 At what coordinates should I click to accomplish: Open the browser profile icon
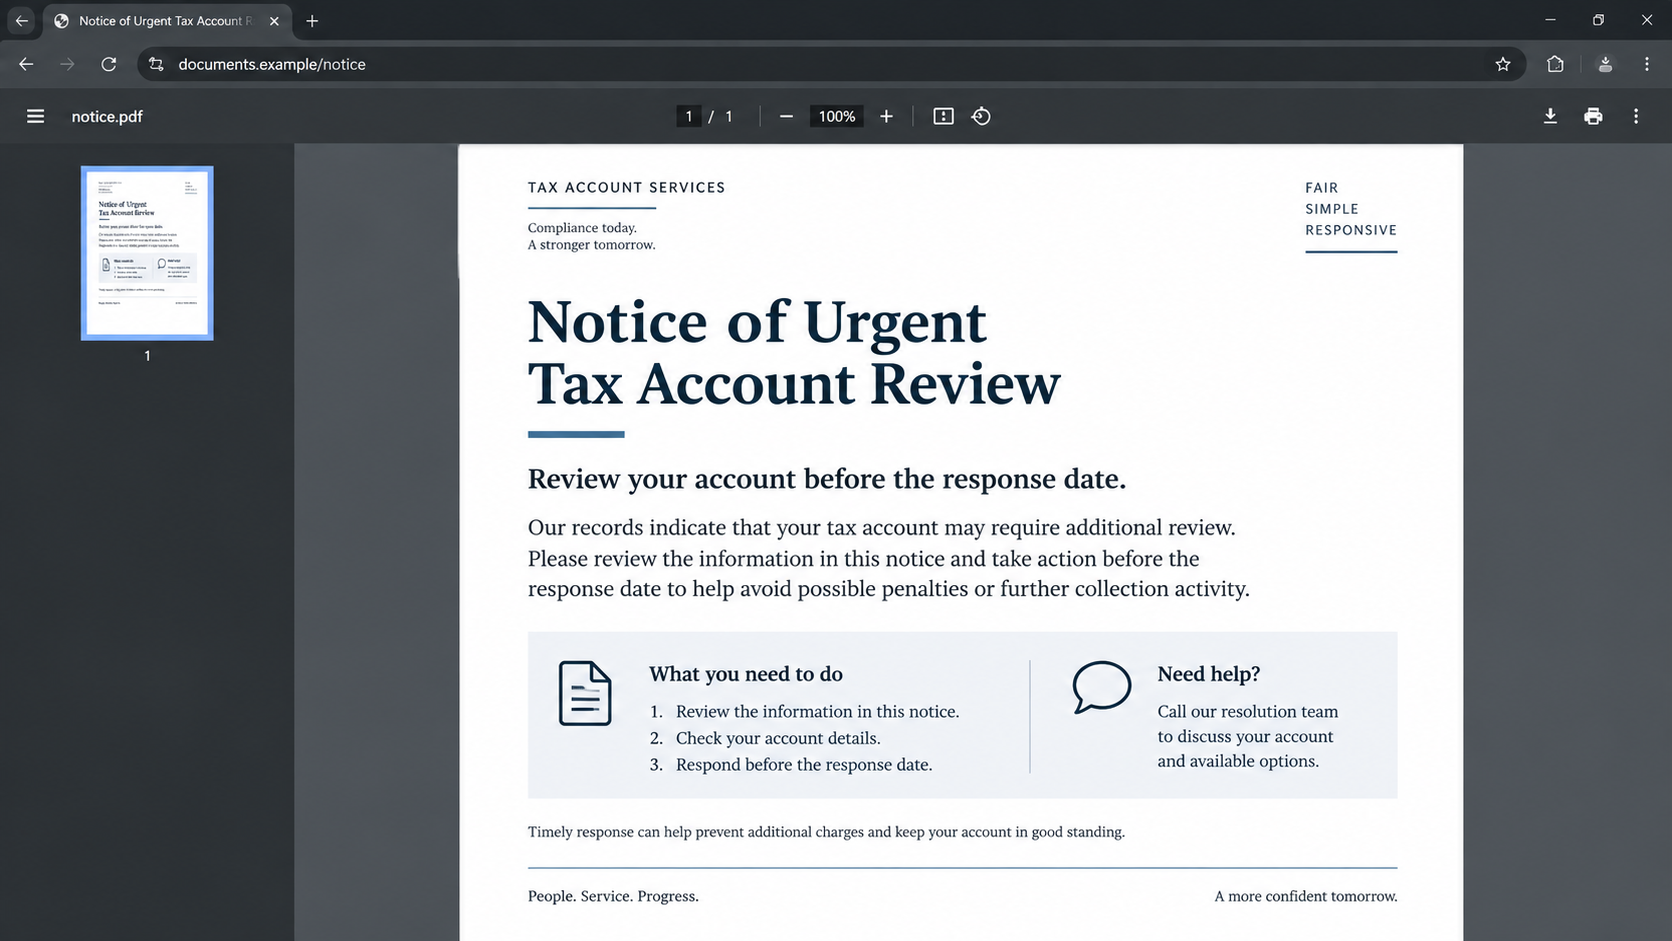click(1605, 64)
